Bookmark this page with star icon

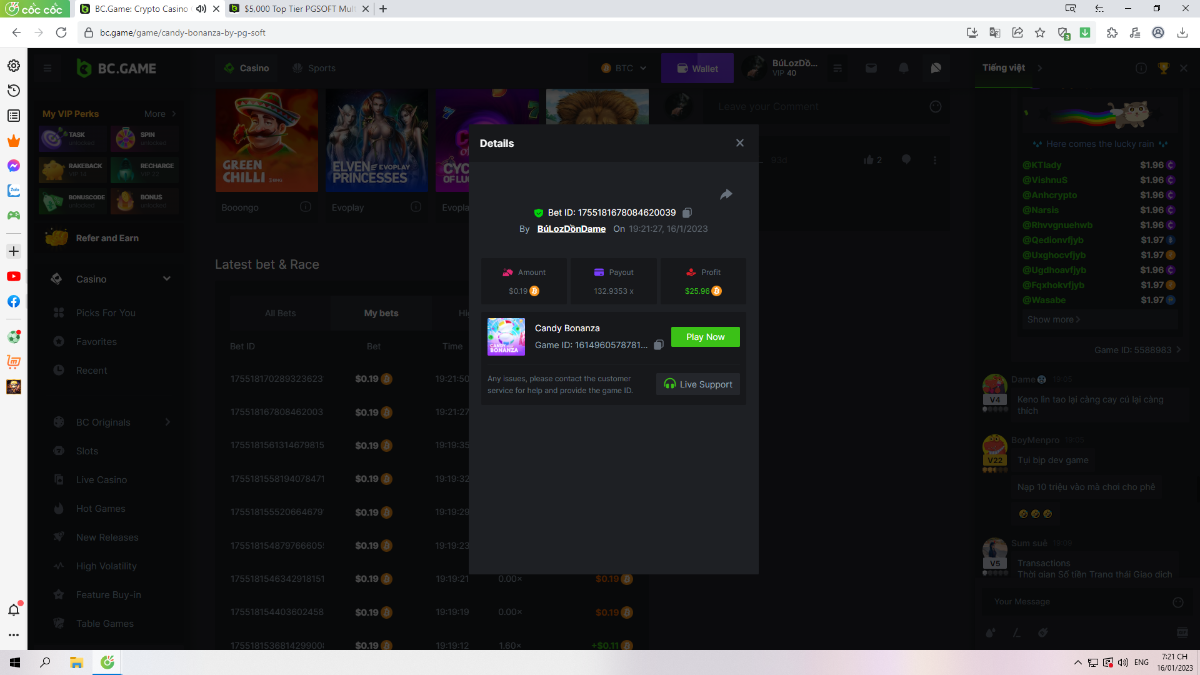tap(1040, 32)
